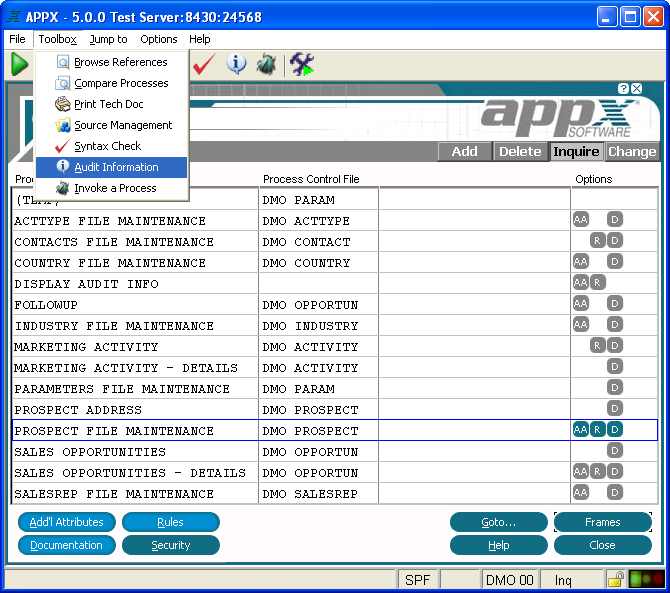Click the green Run arrow toolbar icon

point(19,64)
